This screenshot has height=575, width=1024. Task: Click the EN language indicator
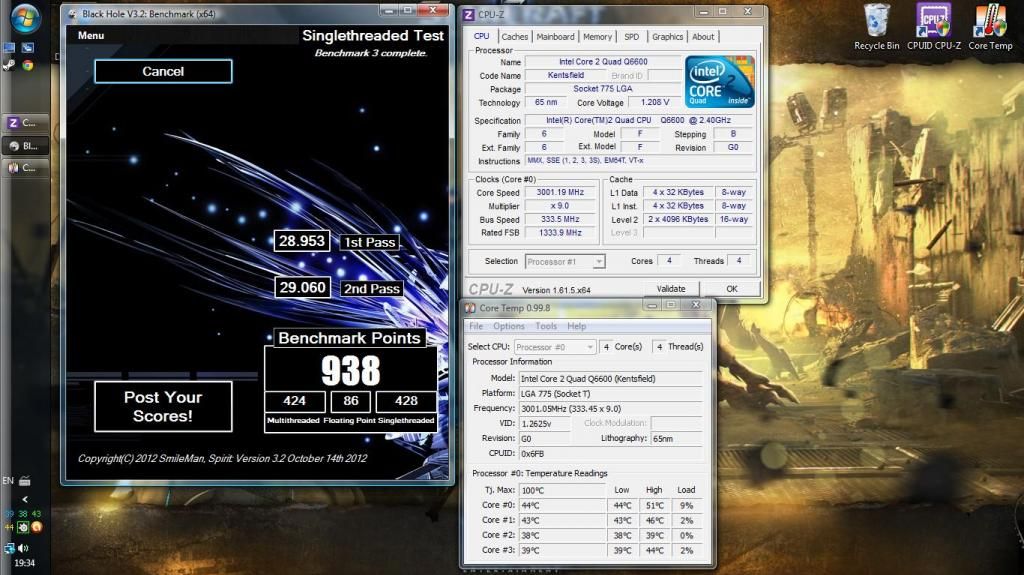tap(8, 481)
